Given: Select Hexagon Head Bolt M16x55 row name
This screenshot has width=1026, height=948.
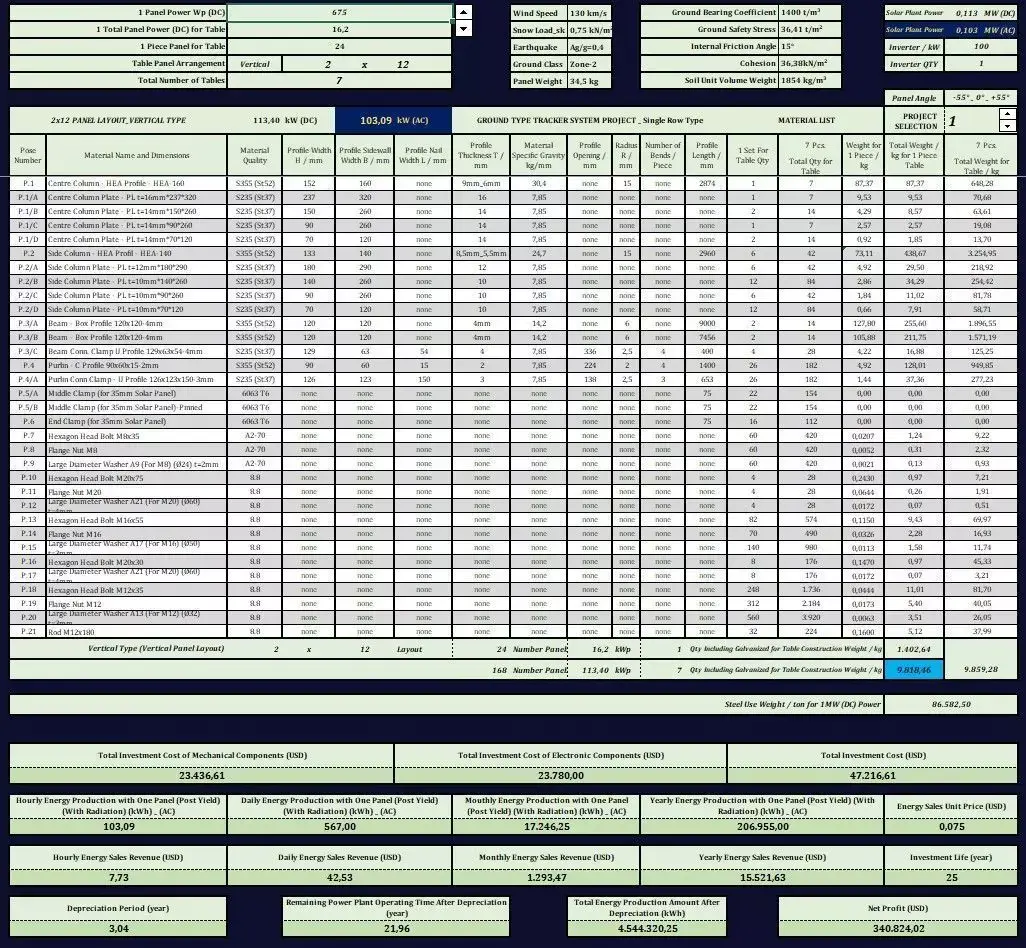Looking at the screenshot, I should [136, 519].
